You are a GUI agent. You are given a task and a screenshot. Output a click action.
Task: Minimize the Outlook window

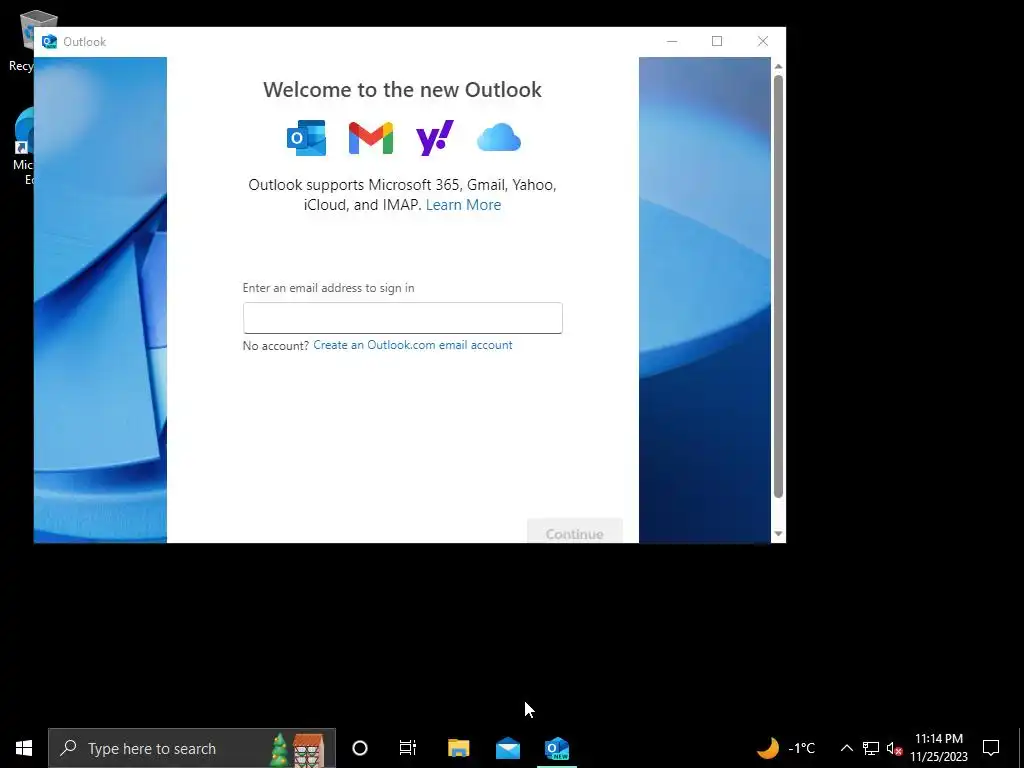tap(672, 41)
